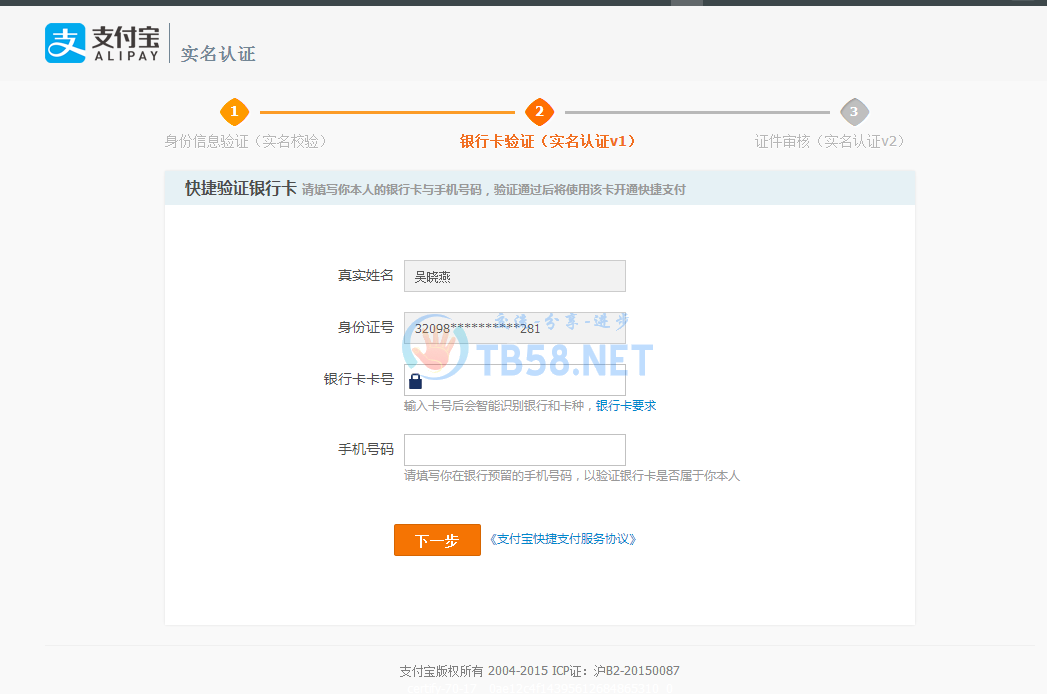Image resolution: width=1047 pixels, height=694 pixels.
Task: Select the 银行卡验证（实名认证v1）step label
Action: (547, 141)
